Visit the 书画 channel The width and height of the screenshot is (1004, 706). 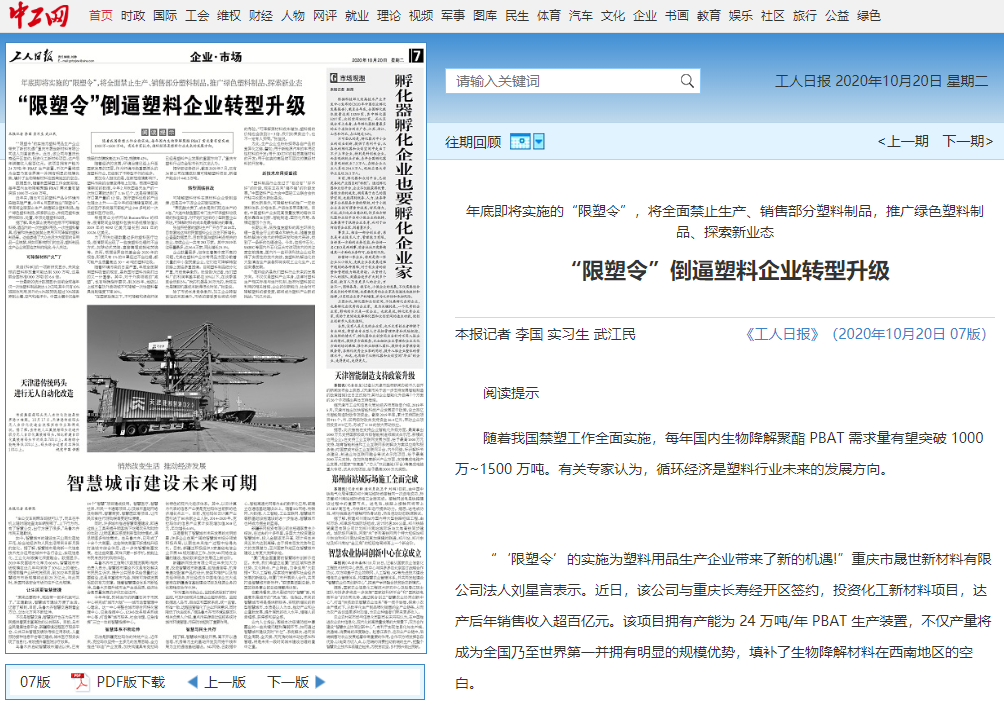[677, 15]
